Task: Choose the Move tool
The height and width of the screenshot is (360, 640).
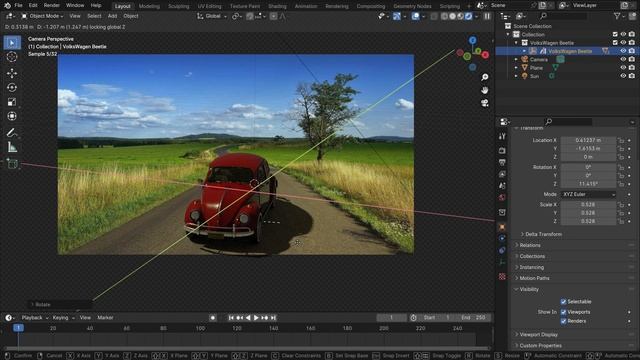Action: (x=12, y=73)
